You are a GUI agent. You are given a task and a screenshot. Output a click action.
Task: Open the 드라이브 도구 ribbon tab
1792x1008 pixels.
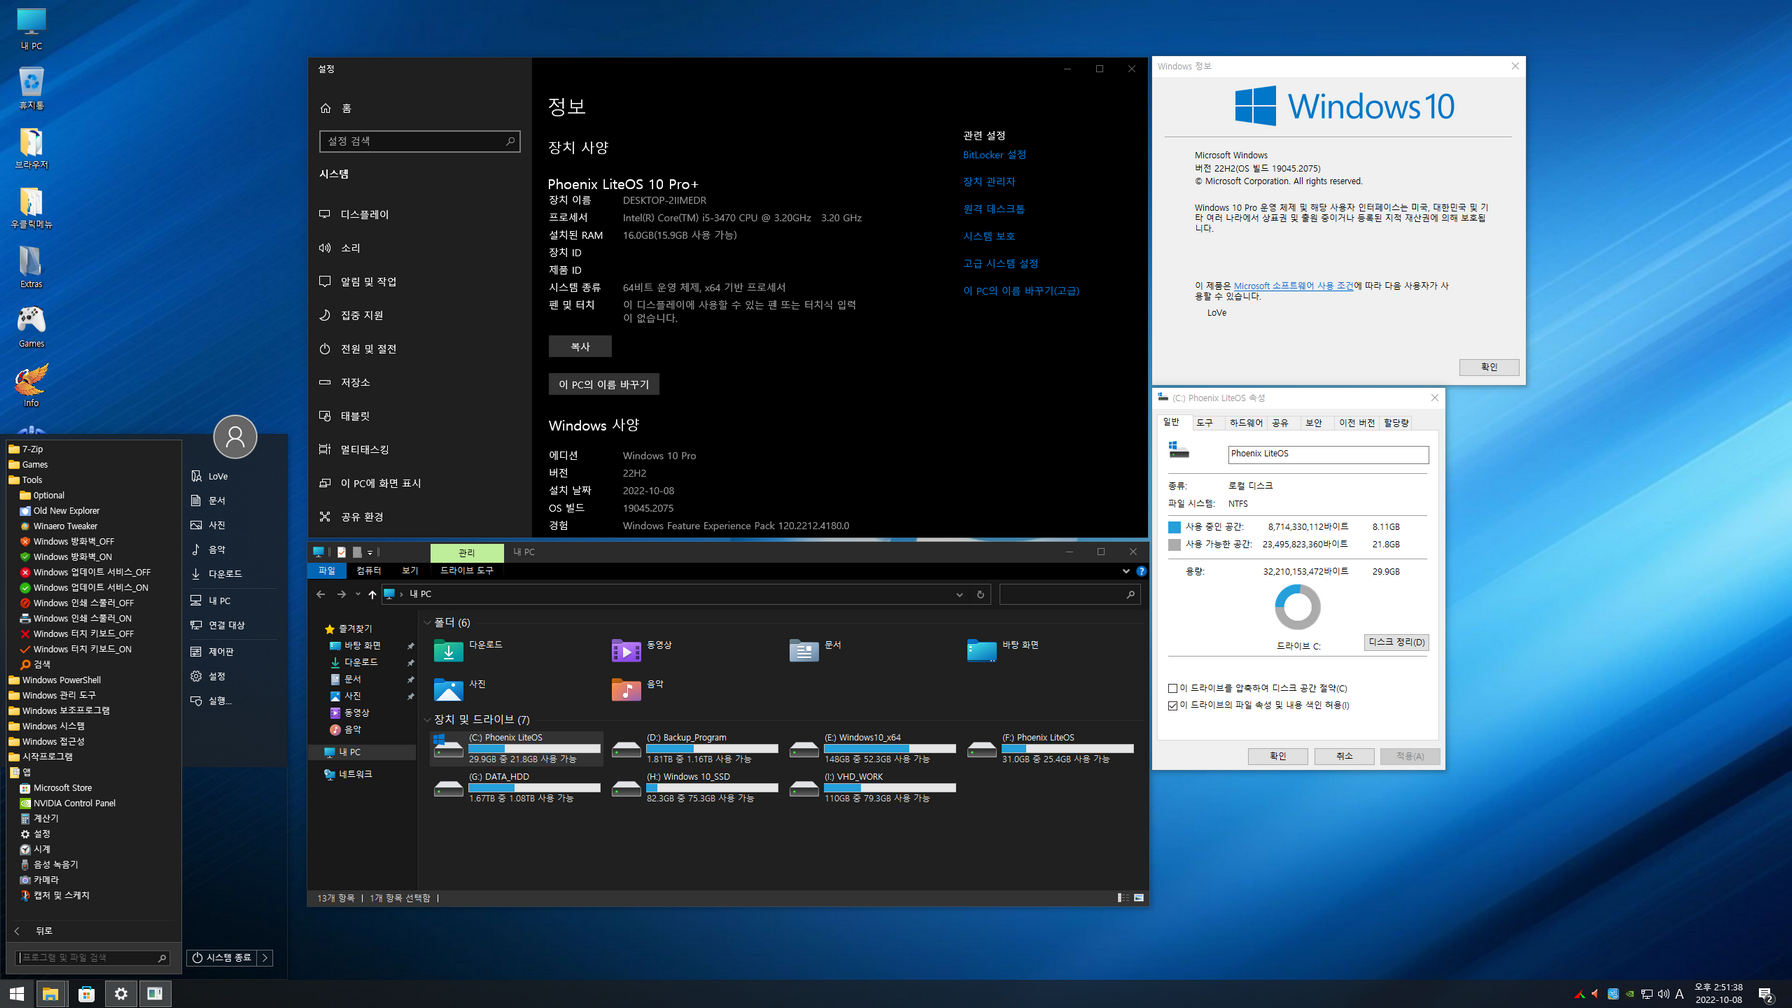click(x=467, y=570)
